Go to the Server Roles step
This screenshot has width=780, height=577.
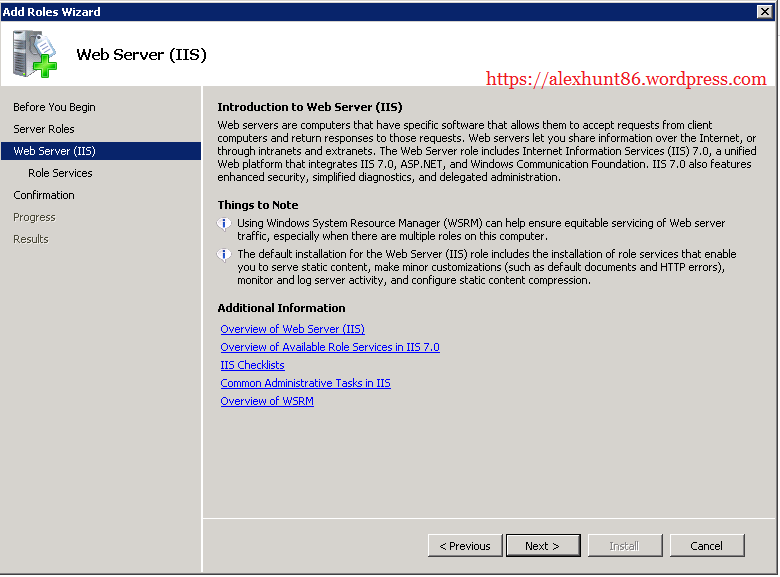point(44,129)
